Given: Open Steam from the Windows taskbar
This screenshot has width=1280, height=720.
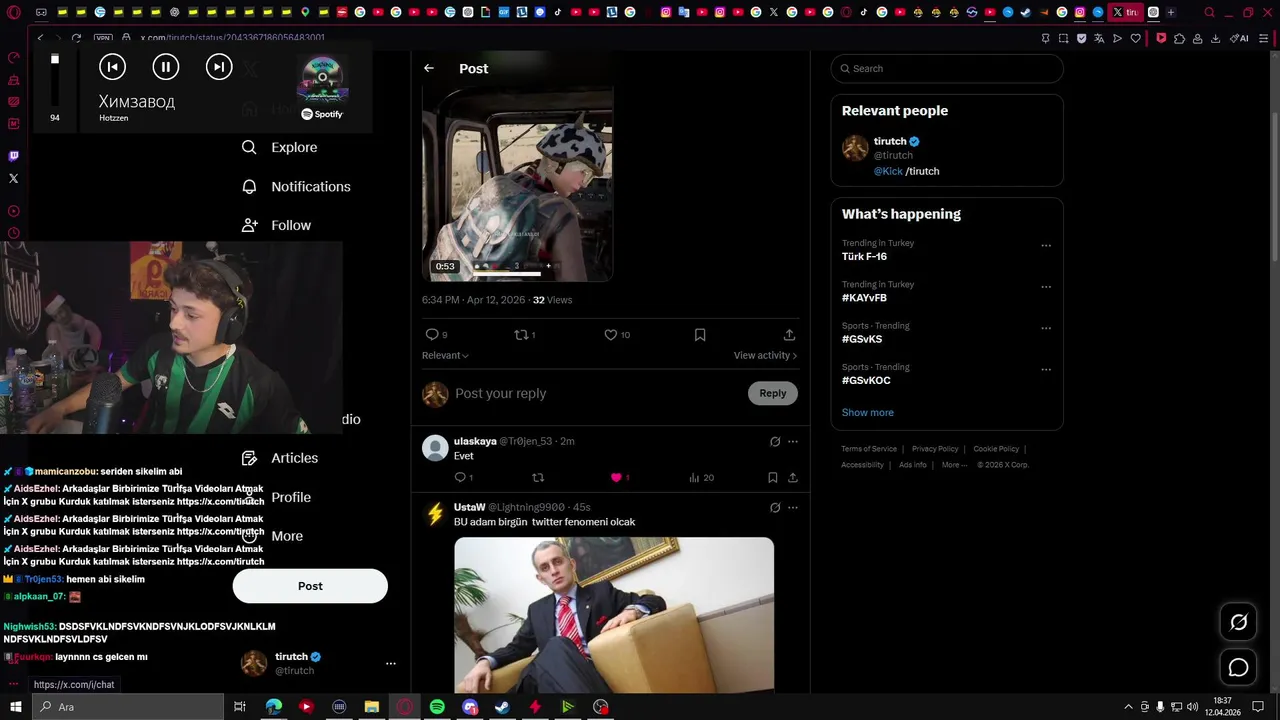Looking at the screenshot, I should pos(502,707).
